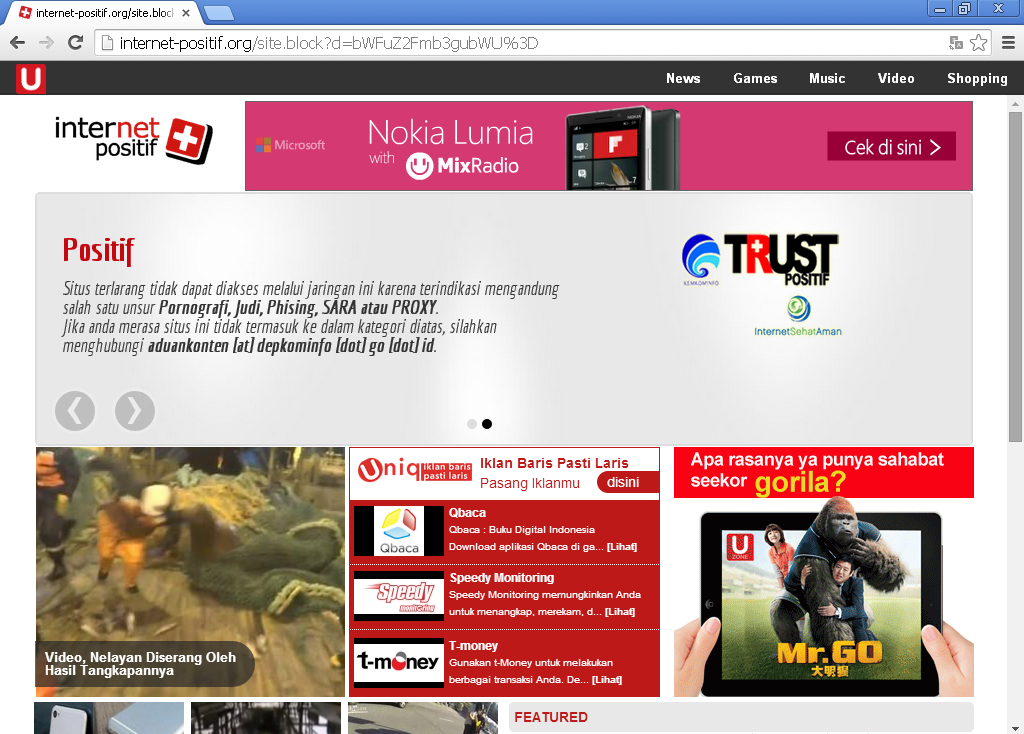Click the Trust Positif logo
The height and width of the screenshot is (734, 1024).
[780, 259]
